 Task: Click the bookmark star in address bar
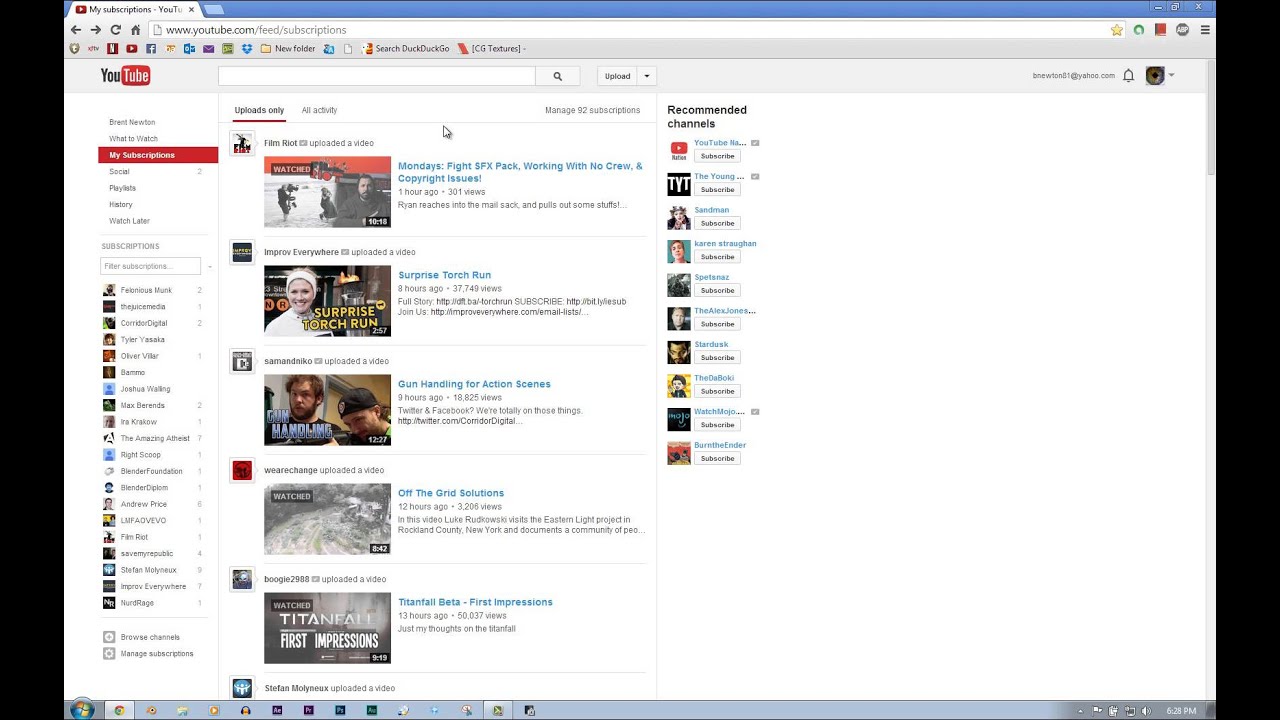coord(1117,30)
